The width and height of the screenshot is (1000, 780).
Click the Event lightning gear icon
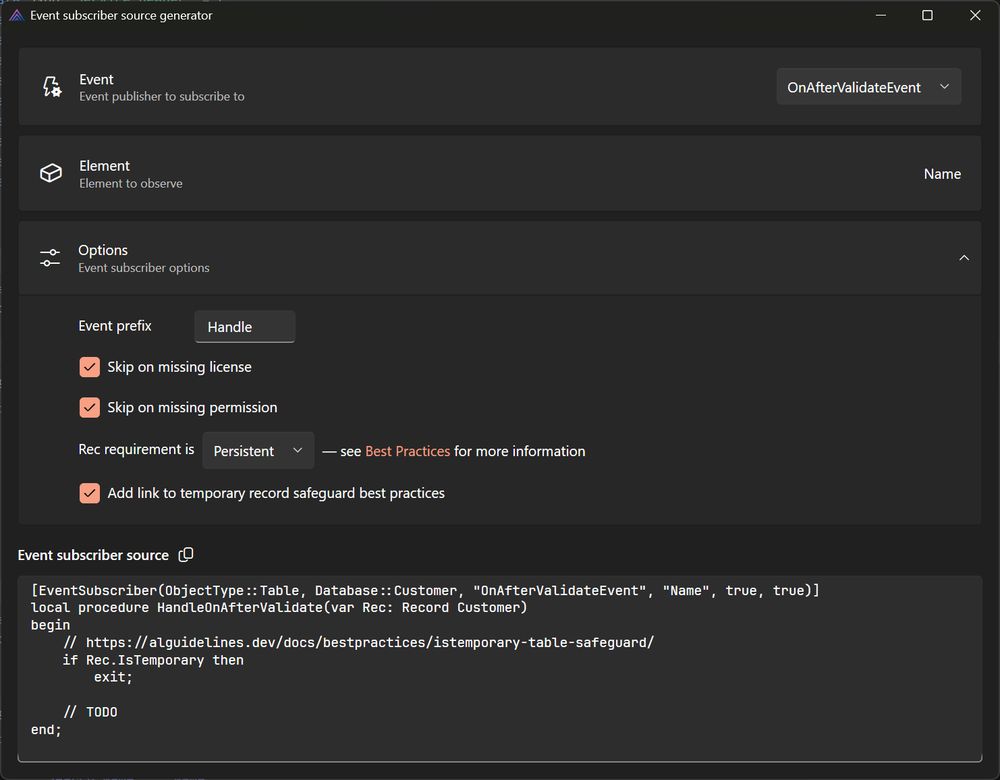(x=52, y=87)
